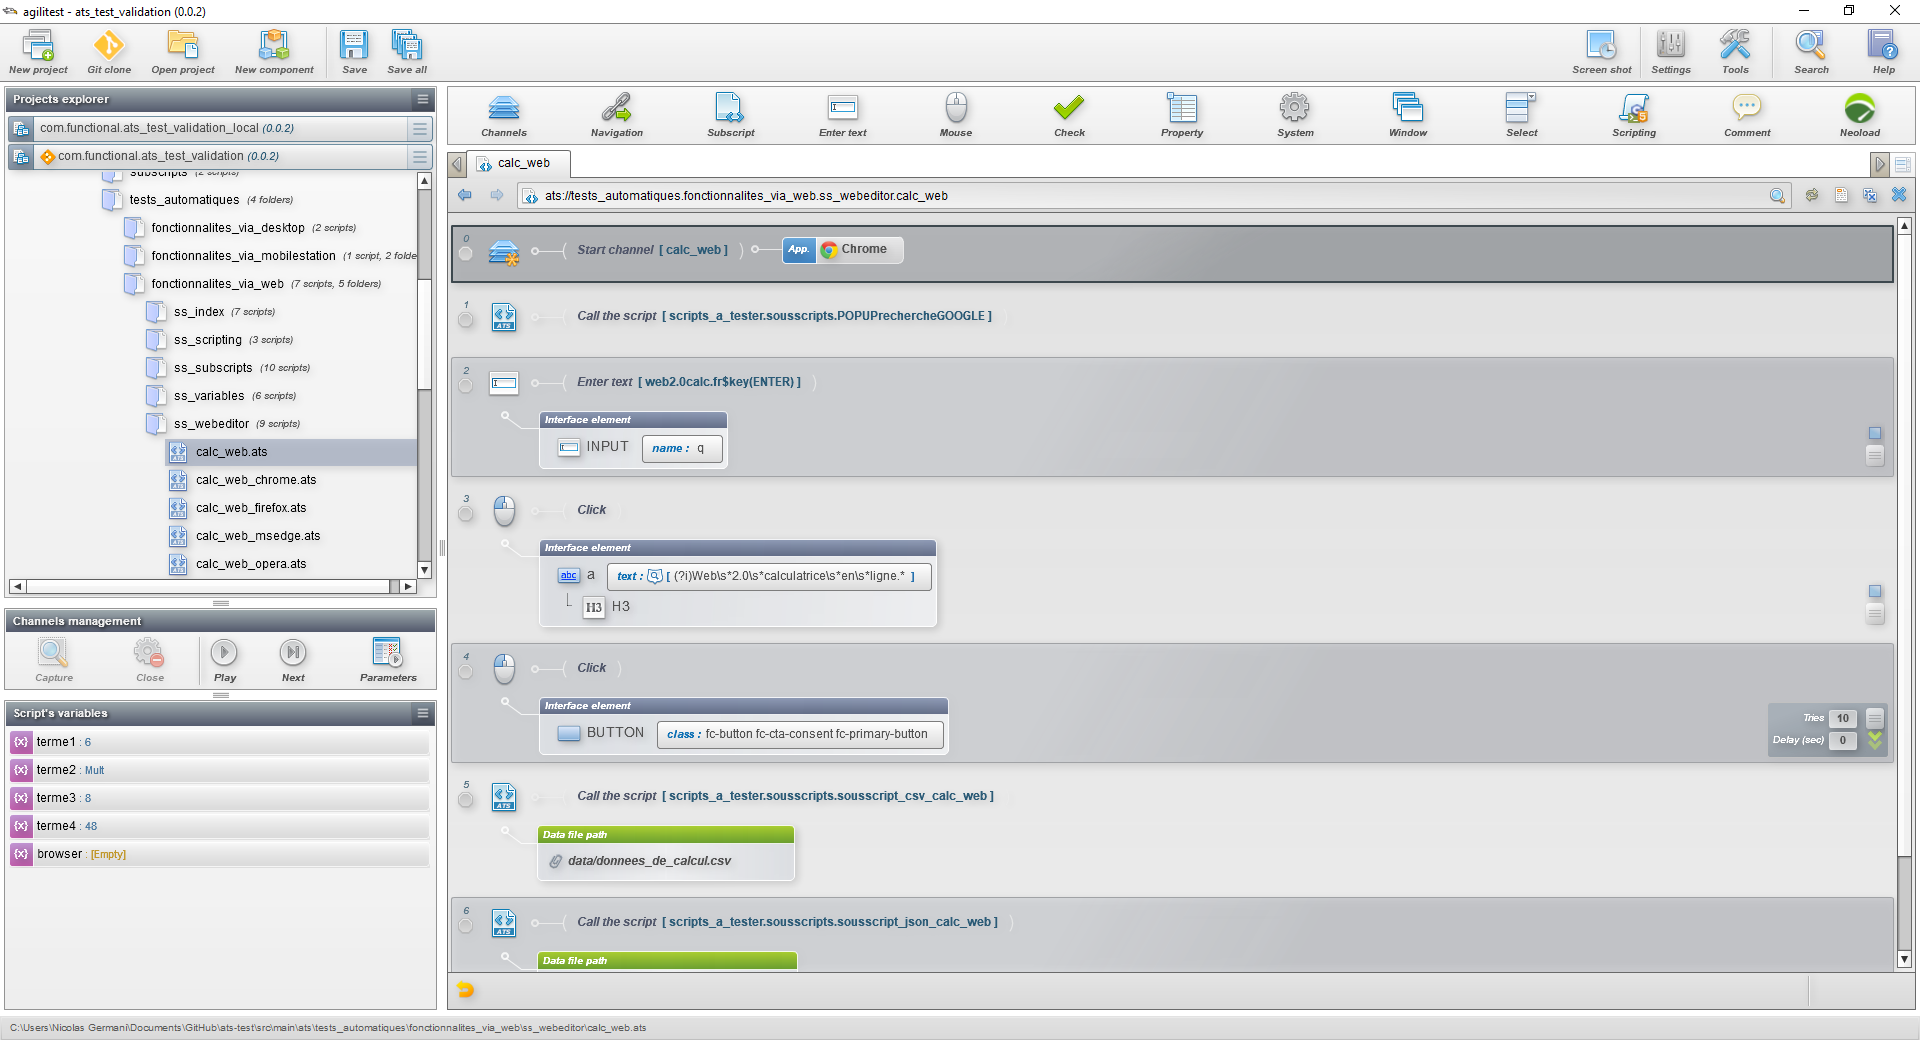1920x1040 pixels.
Task: Toggle the circle for step 4 Click
Action: 466,672
